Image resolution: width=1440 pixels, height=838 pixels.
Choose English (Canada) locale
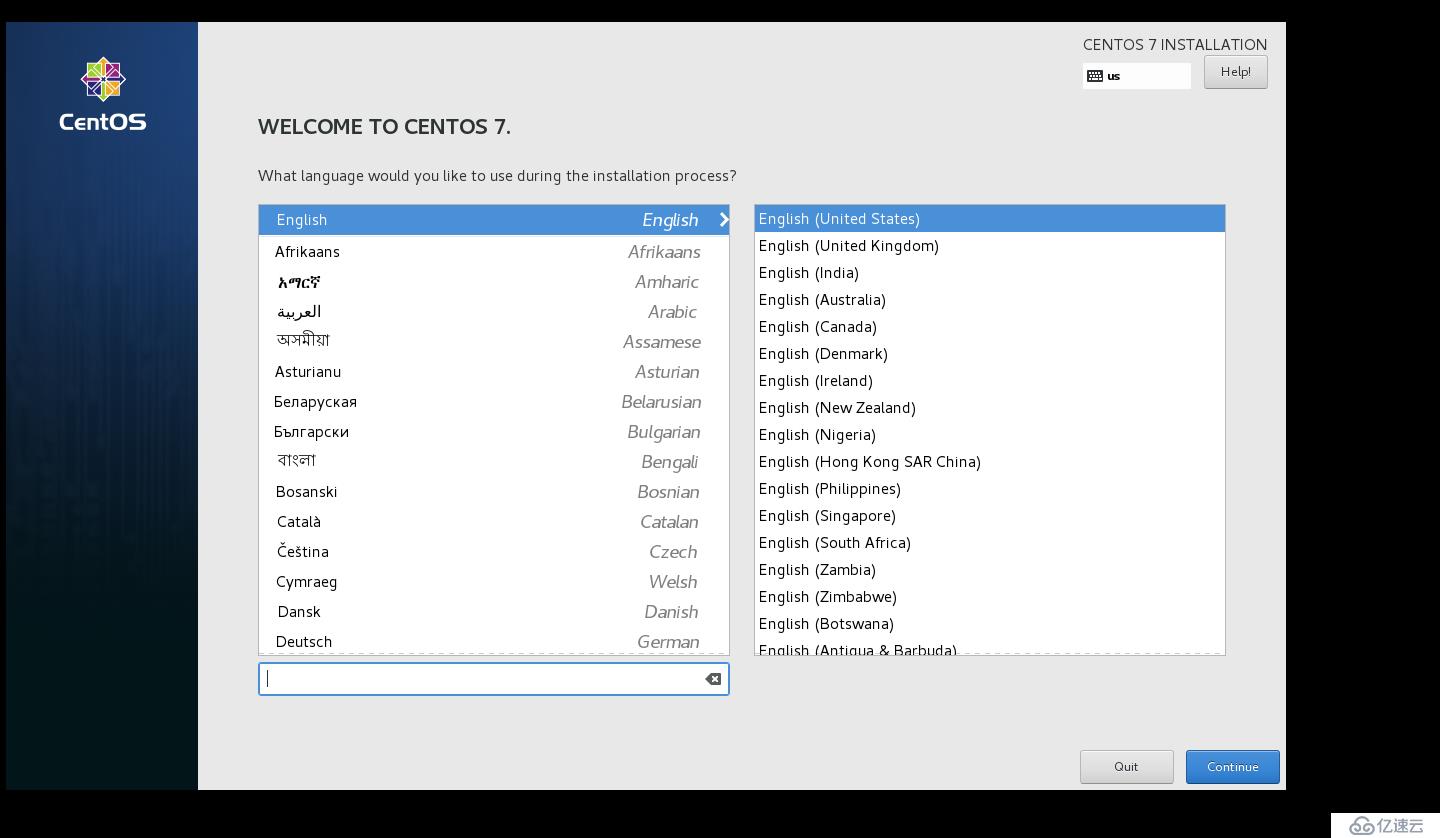click(990, 327)
